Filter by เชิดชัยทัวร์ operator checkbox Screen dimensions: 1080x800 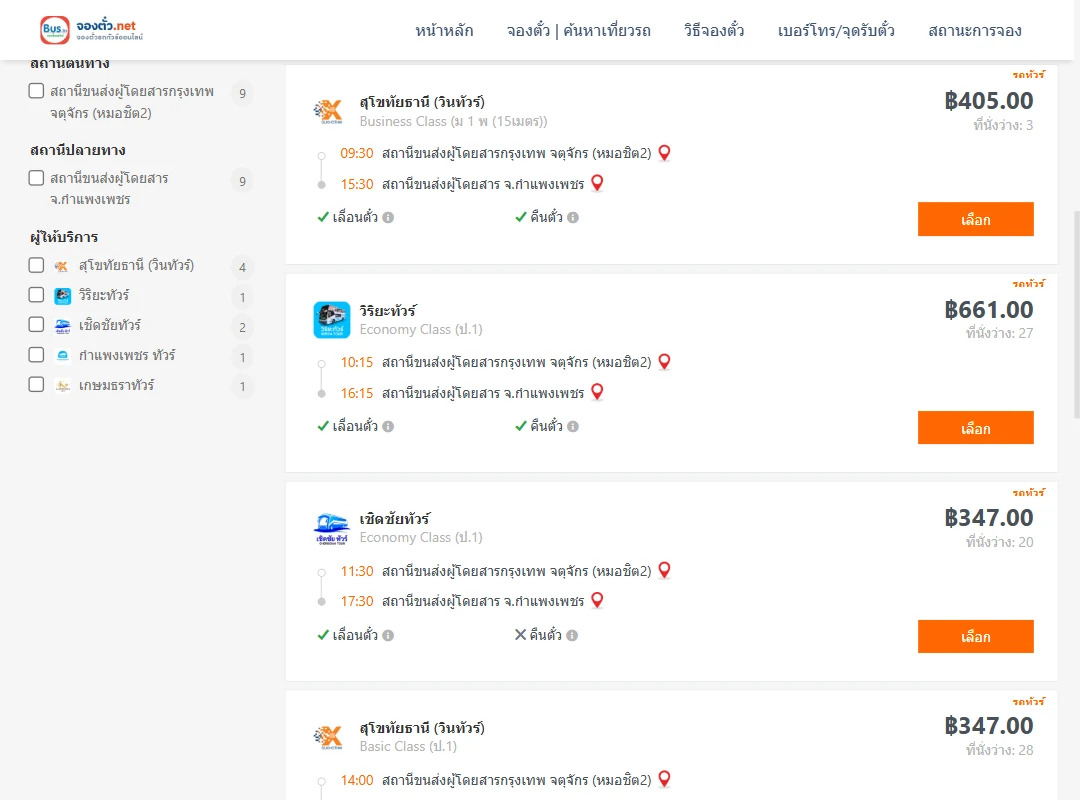37,325
